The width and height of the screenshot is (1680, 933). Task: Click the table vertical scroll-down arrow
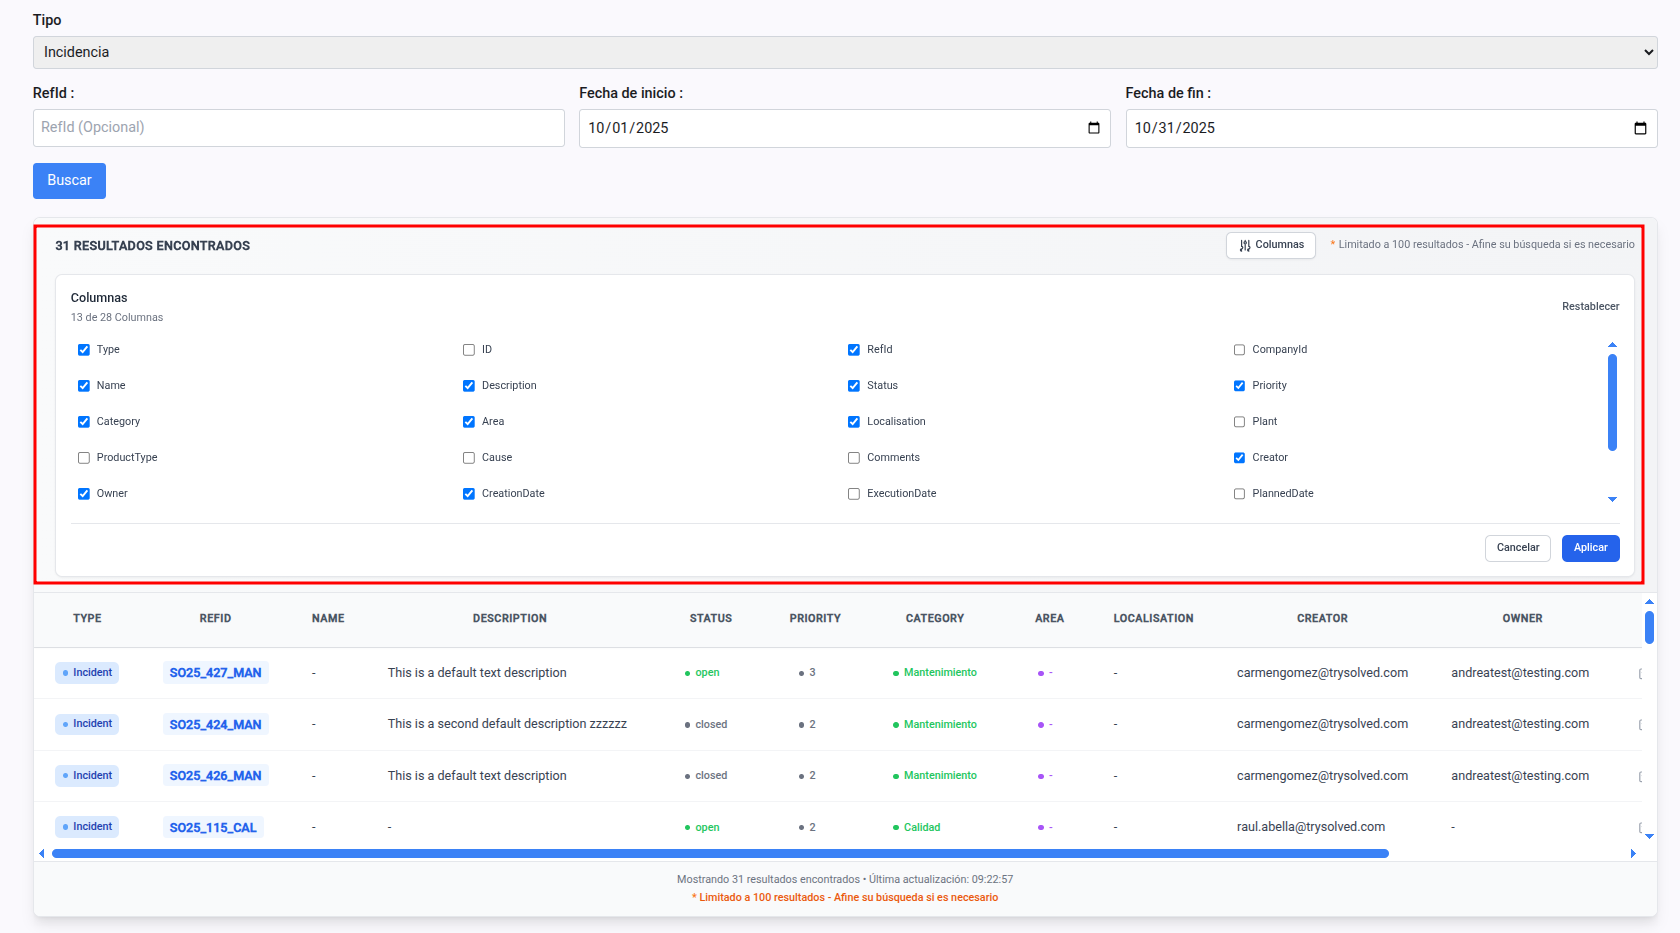point(1649,836)
